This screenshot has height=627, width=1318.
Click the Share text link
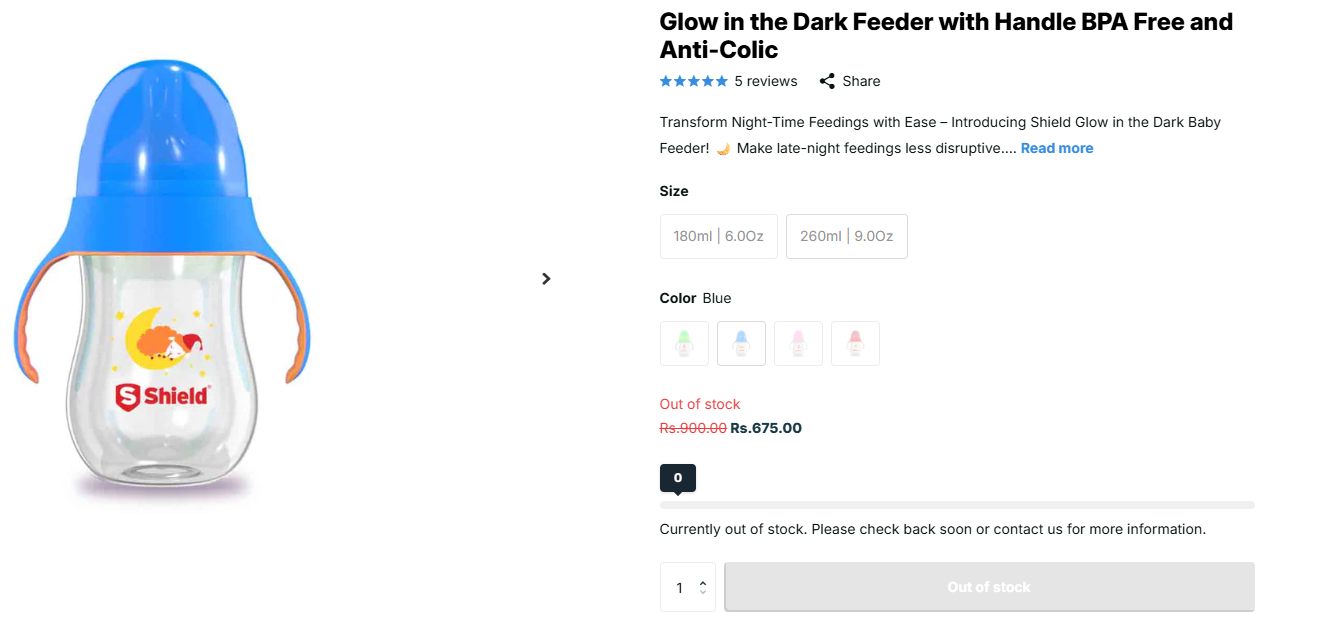(861, 81)
